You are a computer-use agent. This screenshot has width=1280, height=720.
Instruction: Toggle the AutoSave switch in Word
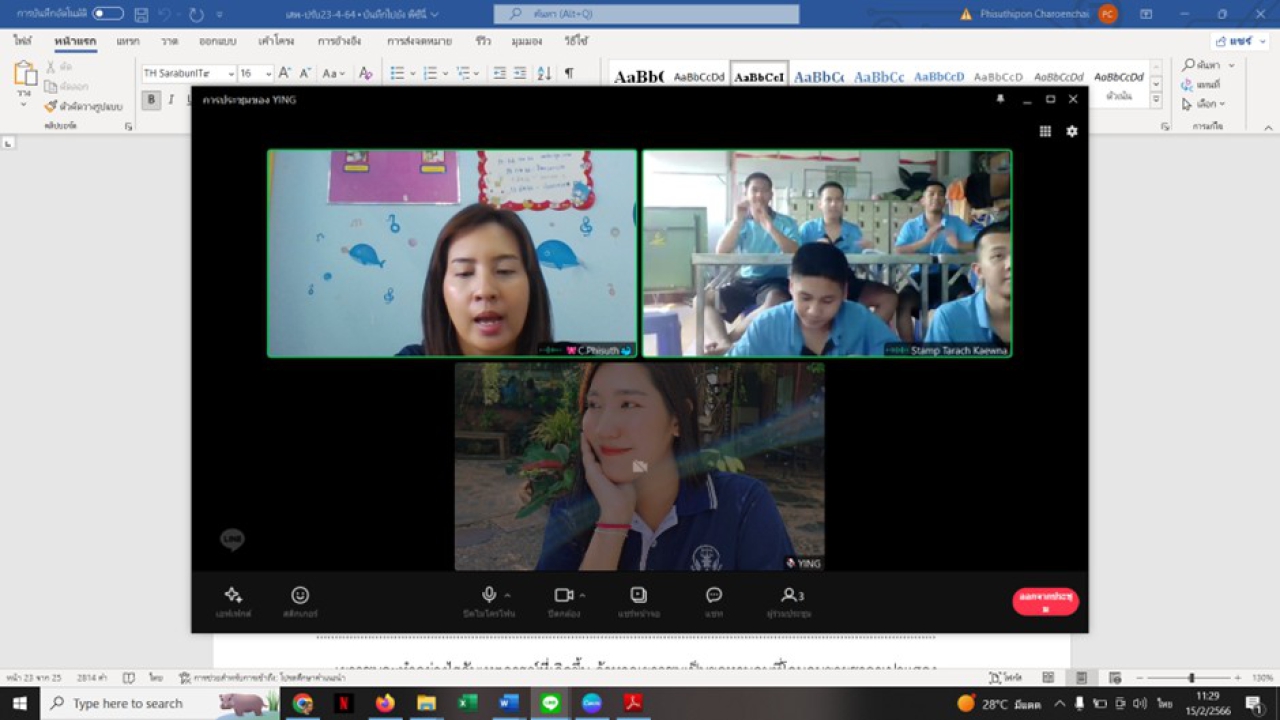[108, 14]
